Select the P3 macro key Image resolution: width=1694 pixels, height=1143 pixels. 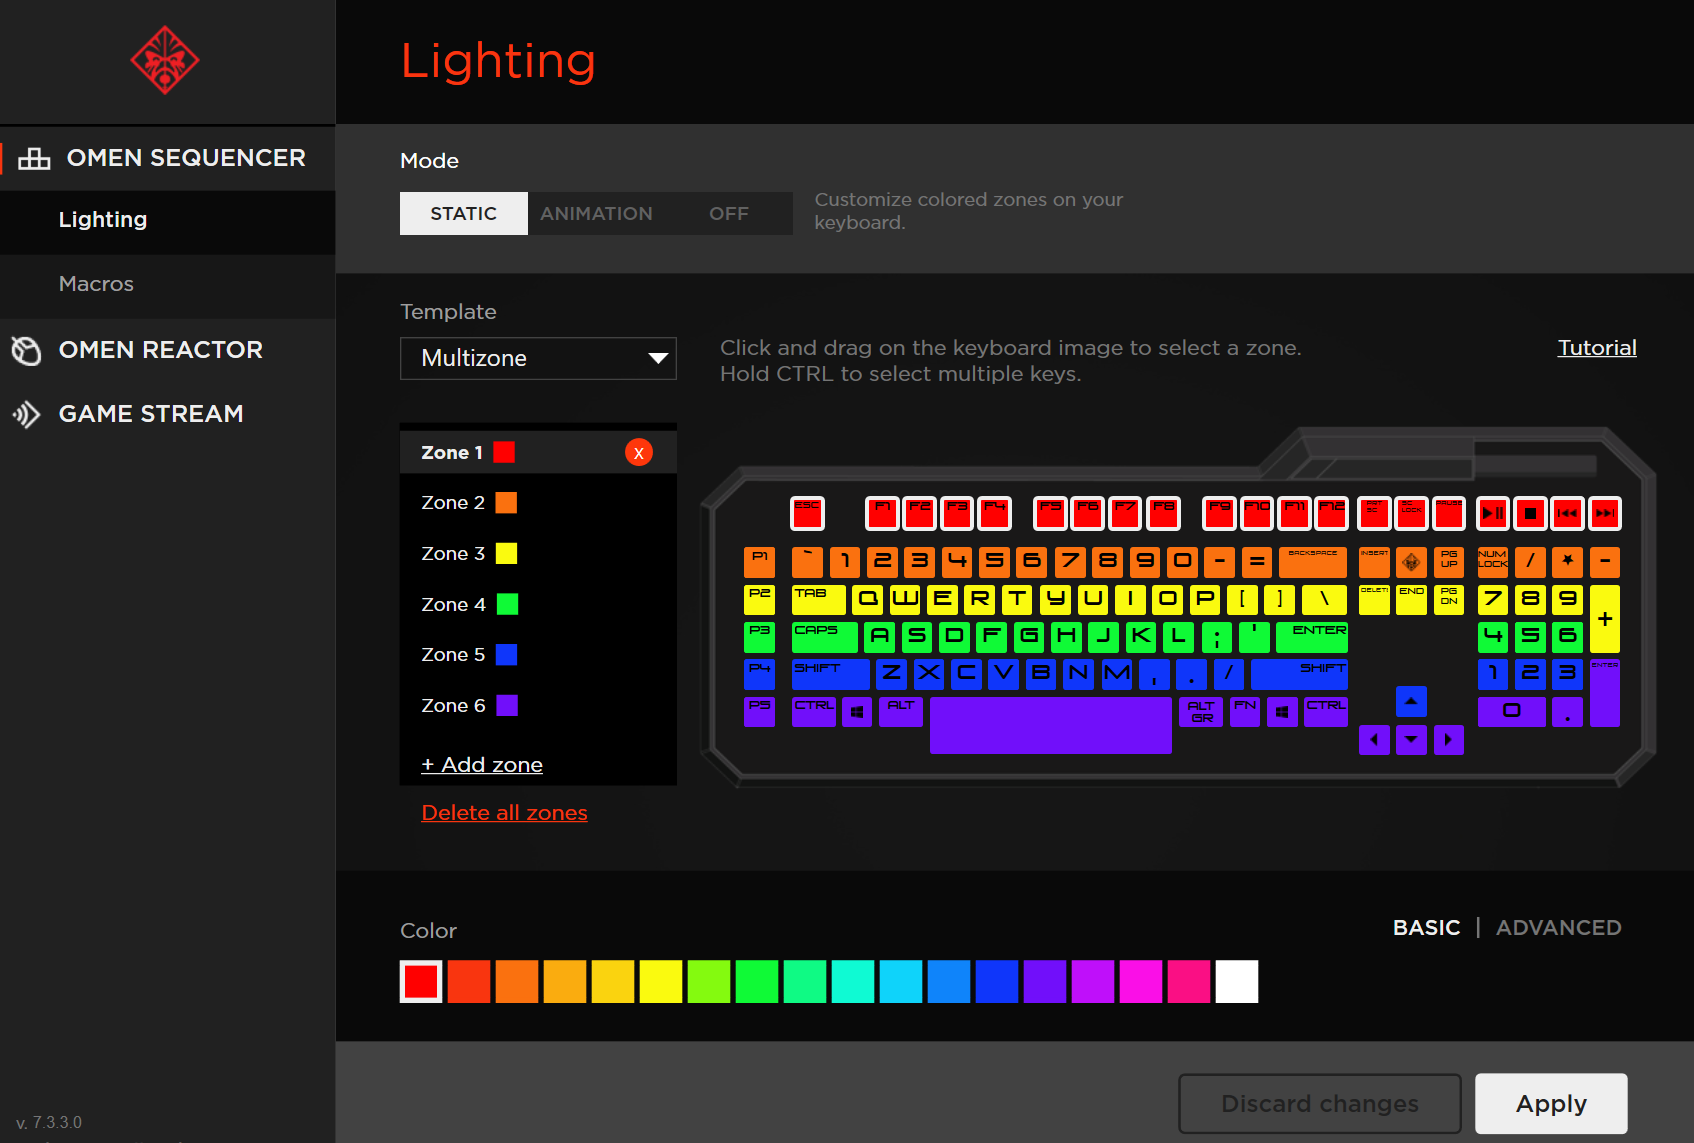click(x=760, y=637)
